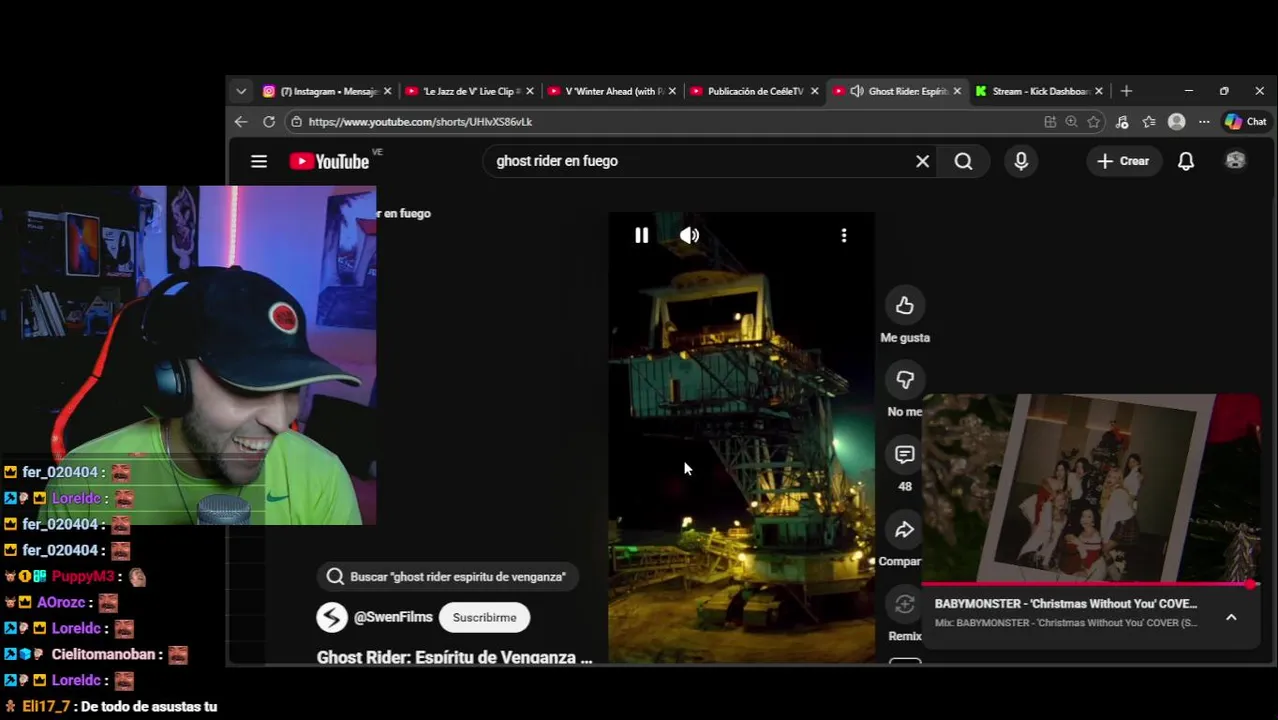Switch to Publicación de CeéleTV tab

752,91
